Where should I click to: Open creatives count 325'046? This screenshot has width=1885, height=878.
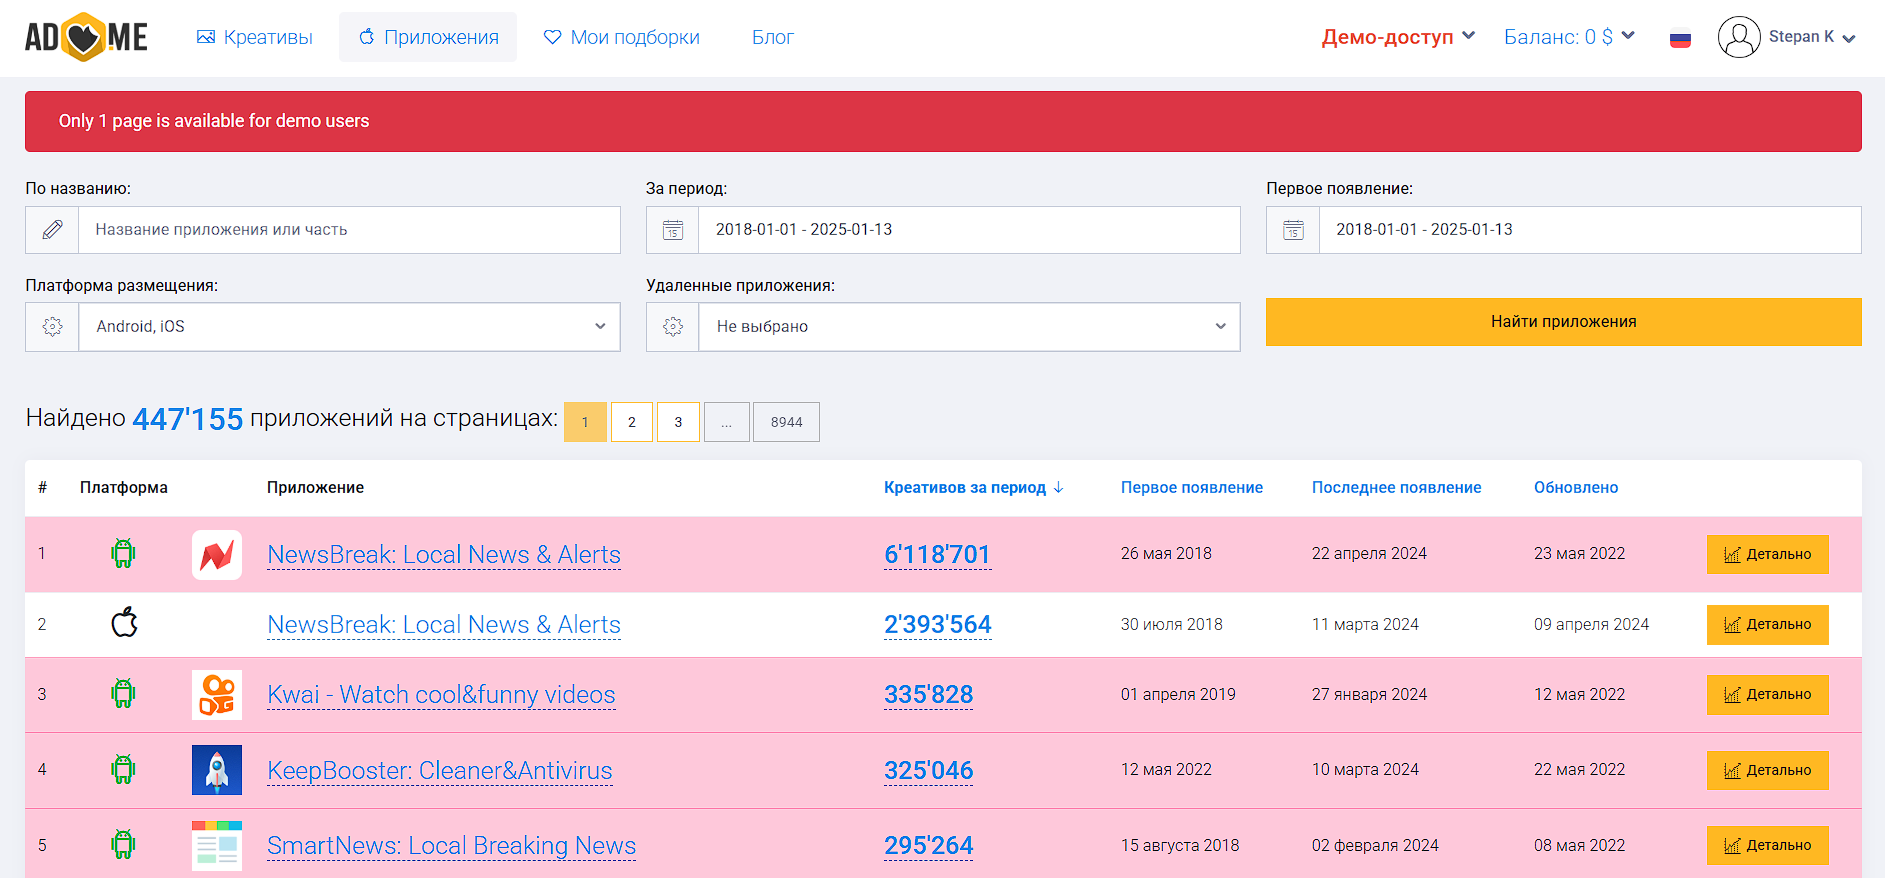(x=928, y=771)
